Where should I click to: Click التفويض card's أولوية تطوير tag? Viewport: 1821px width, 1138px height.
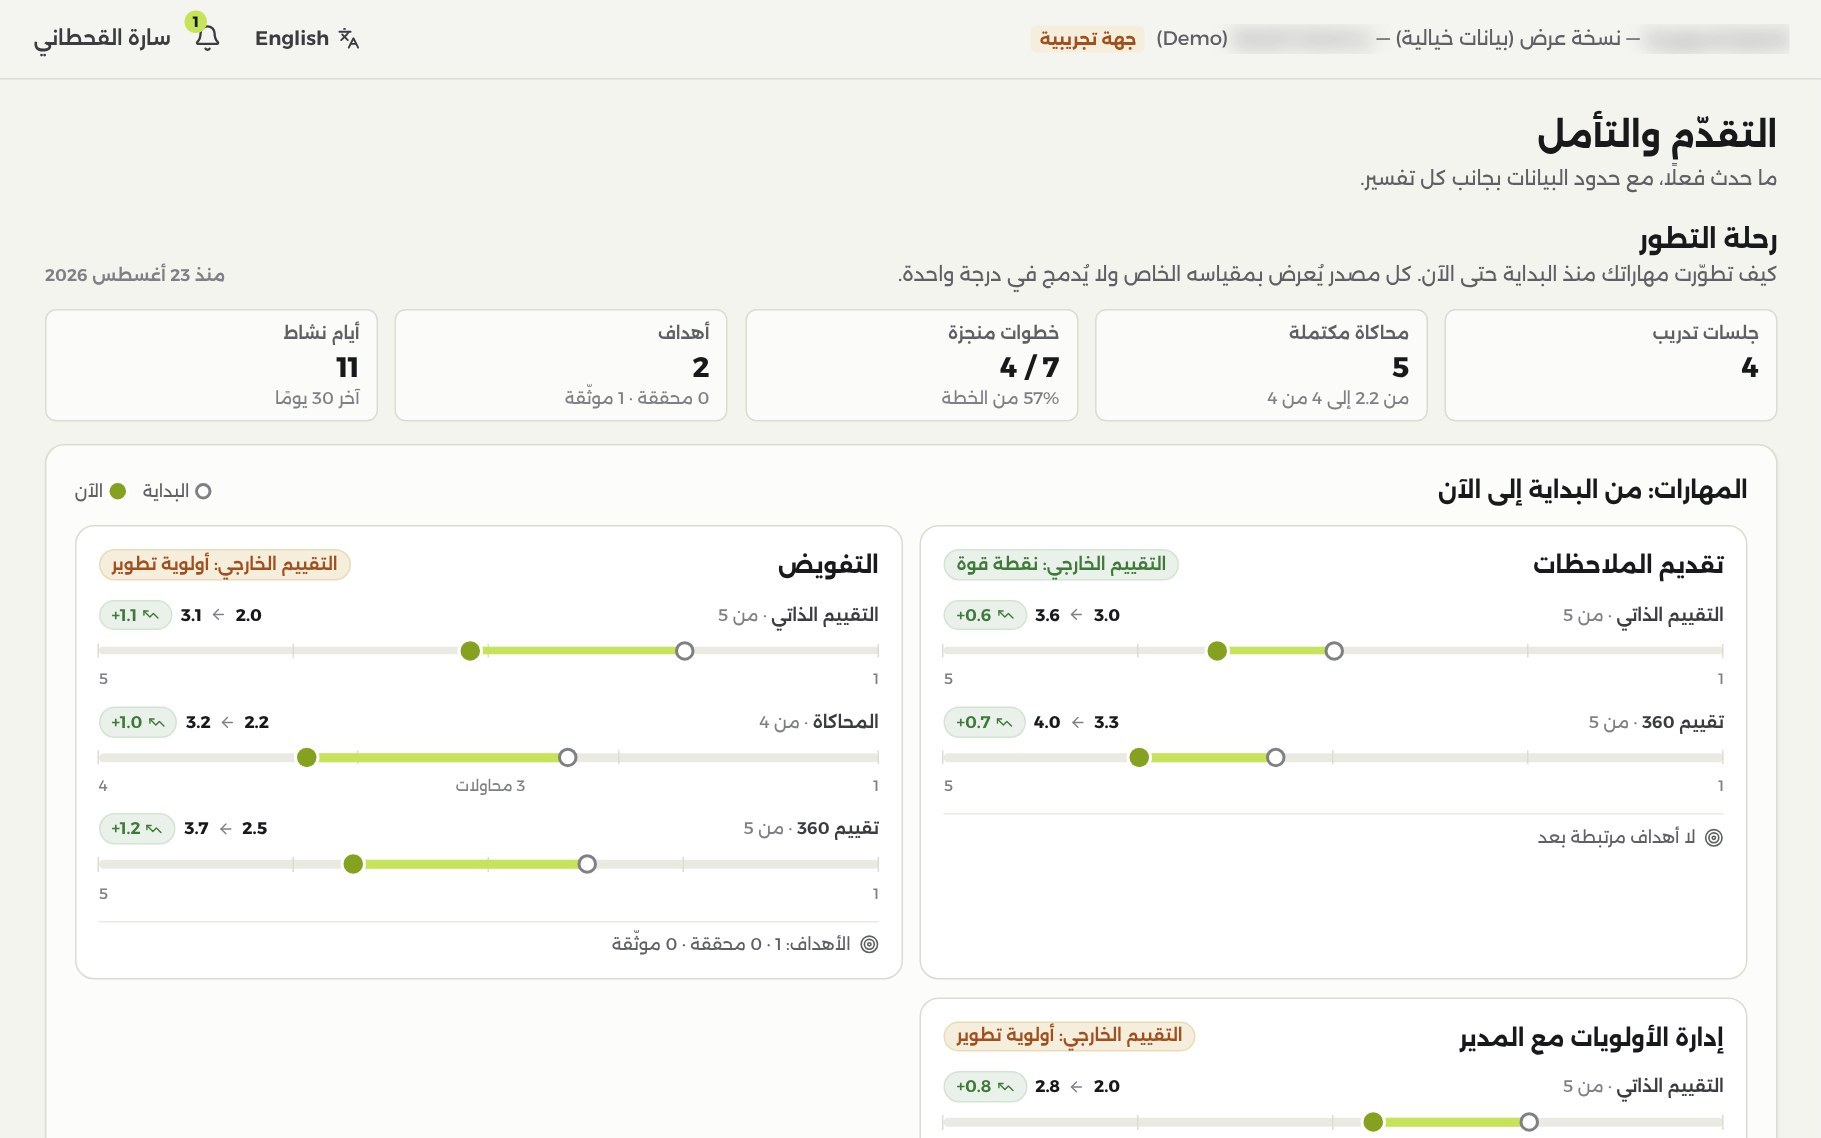pyautogui.click(x=225, y=564)
